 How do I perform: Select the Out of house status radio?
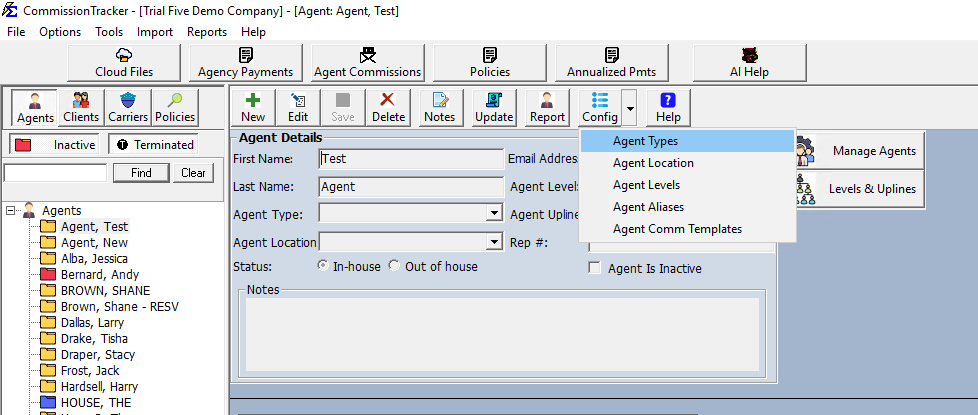click(x=394, y=266)
